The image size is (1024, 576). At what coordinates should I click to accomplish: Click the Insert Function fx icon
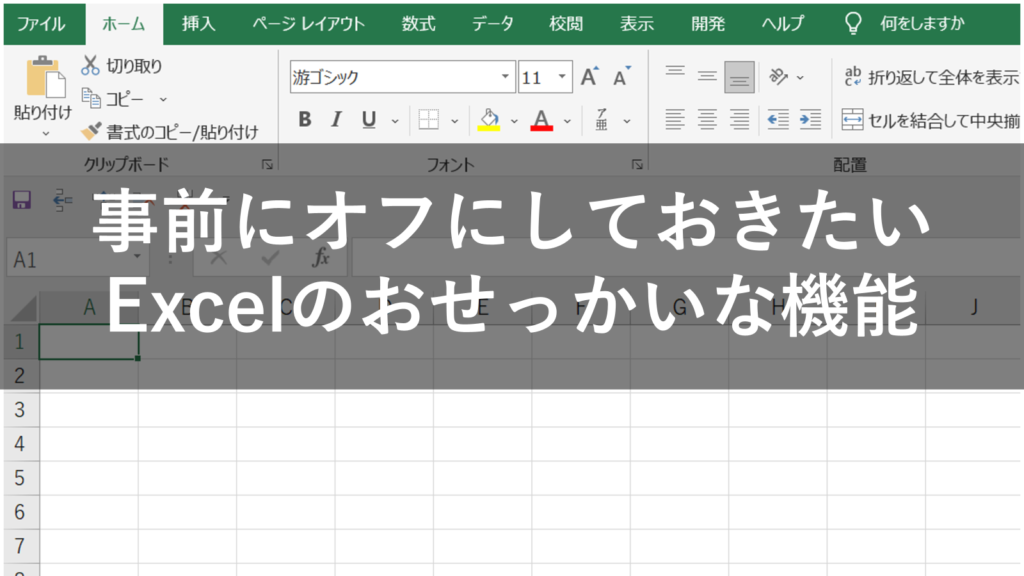pos(321,258)
